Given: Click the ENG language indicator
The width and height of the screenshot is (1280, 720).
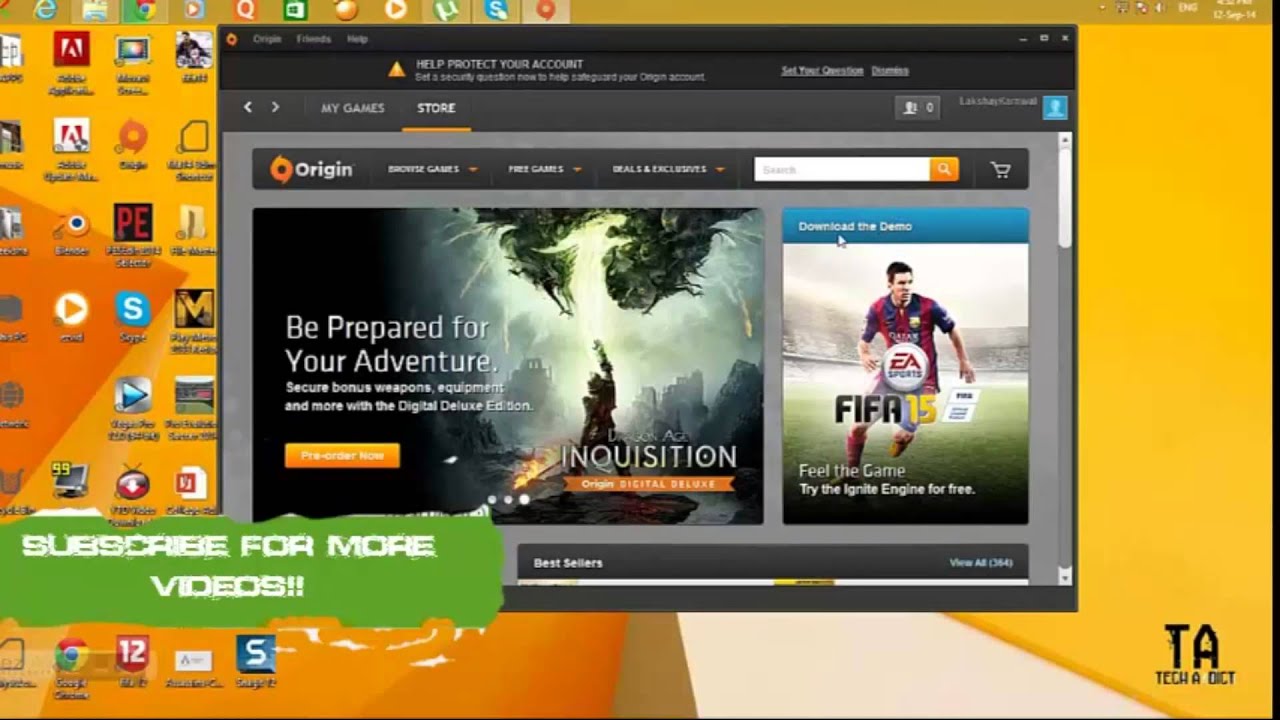Looking at the screenshot, I should point(1188,8).
